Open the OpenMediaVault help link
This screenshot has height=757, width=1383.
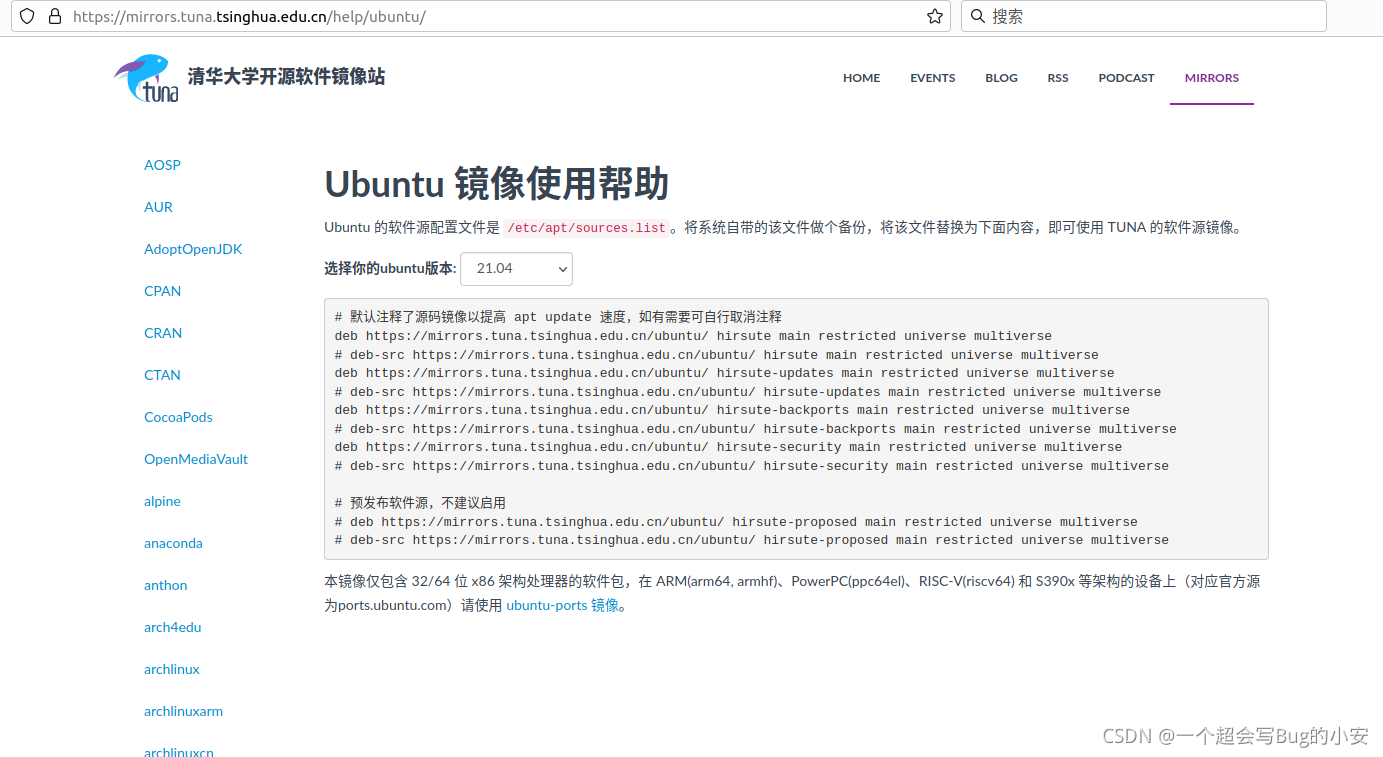click(196, 459)
